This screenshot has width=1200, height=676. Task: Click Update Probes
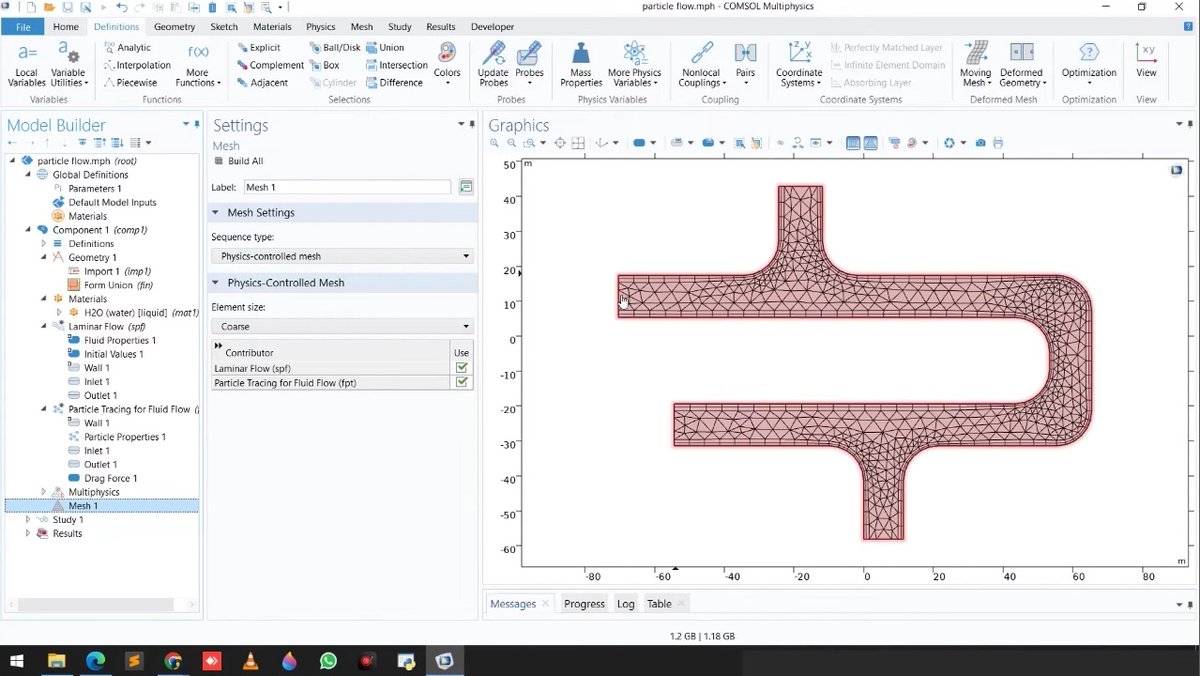coord(493,64)
